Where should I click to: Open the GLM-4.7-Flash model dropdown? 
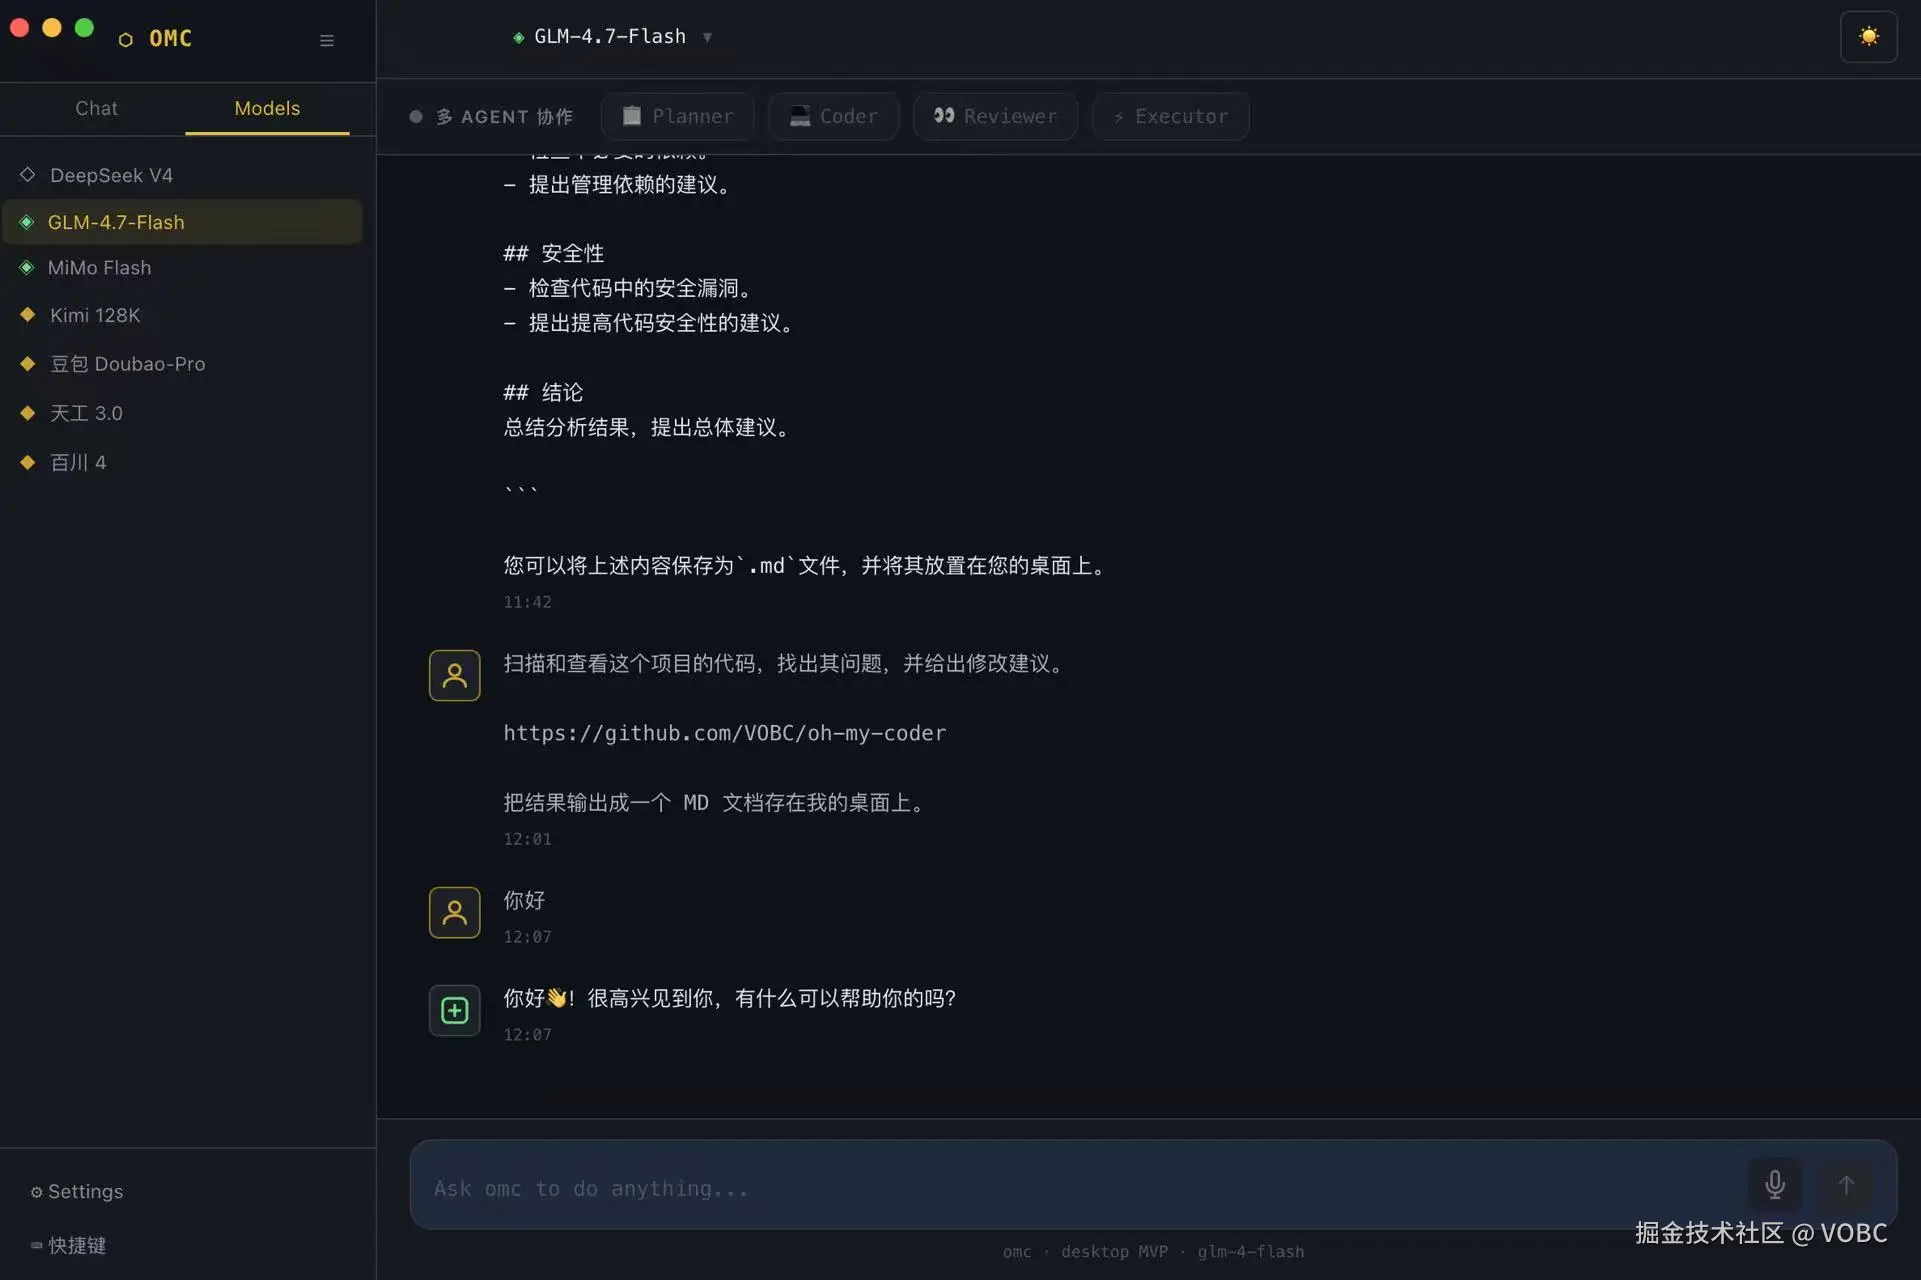pos(612,37)
